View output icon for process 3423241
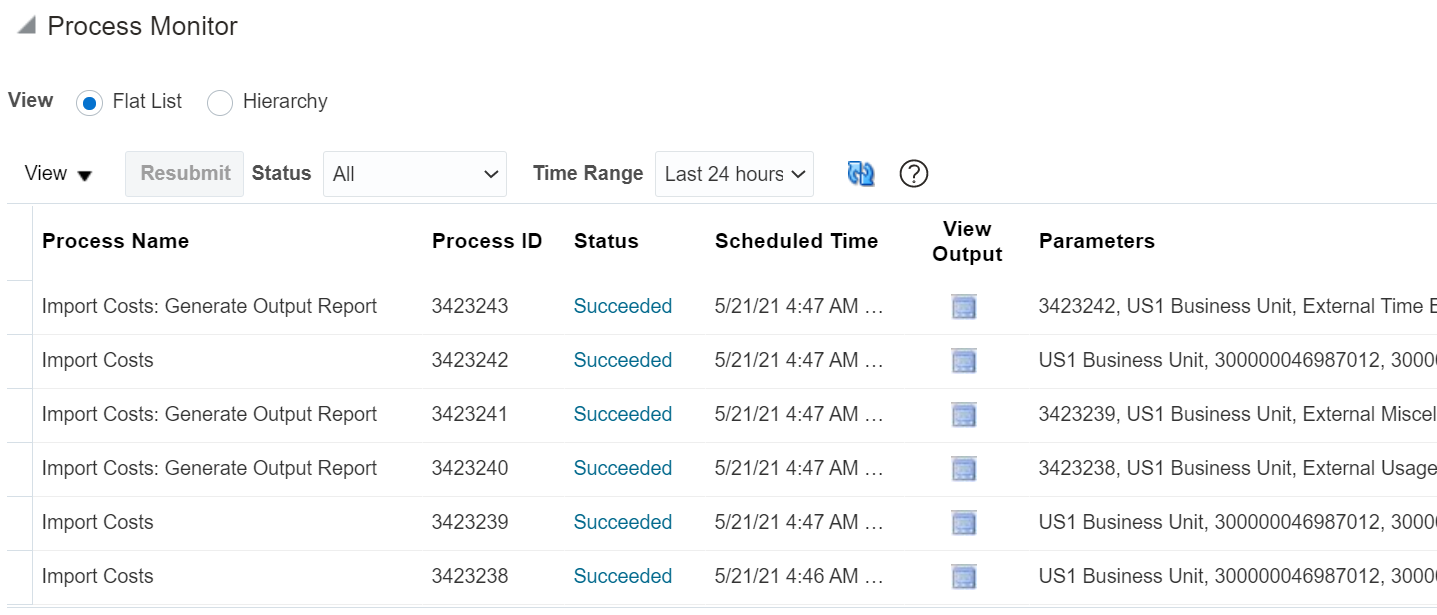This screenshot has height=615, width=1437. click(x=964, y=415)
